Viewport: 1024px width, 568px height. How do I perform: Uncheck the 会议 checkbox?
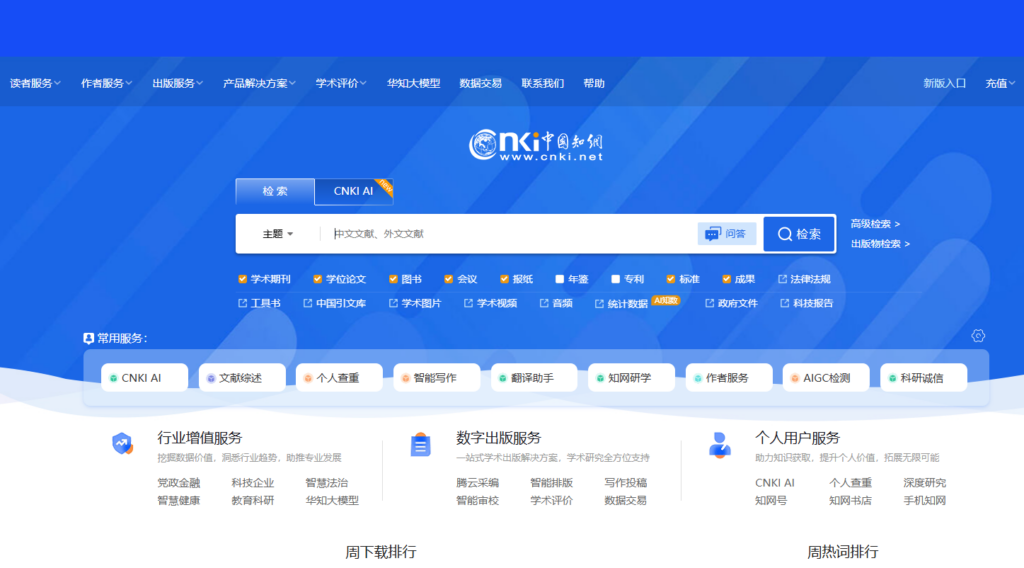[449, 279]
